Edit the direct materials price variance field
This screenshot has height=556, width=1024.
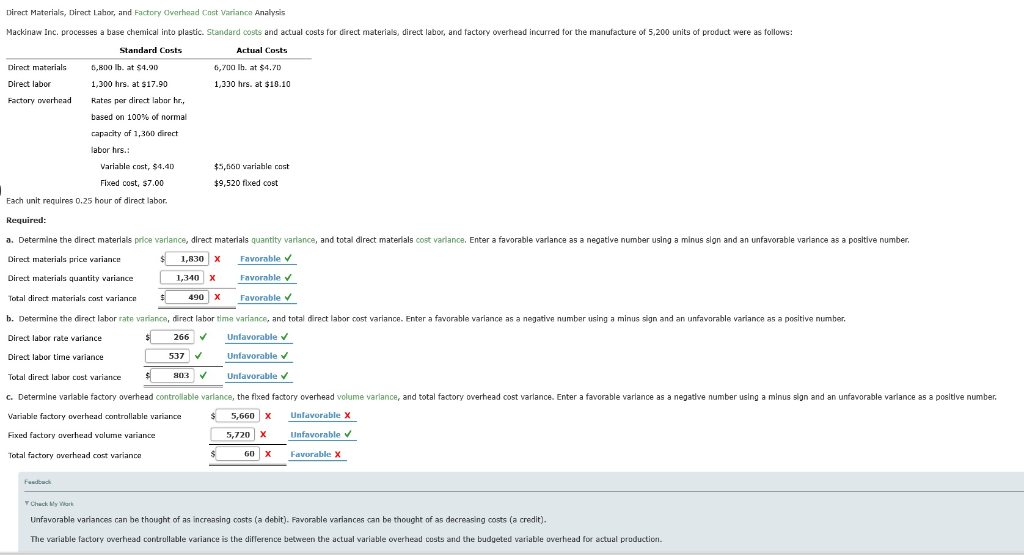(x=187, y=259)
